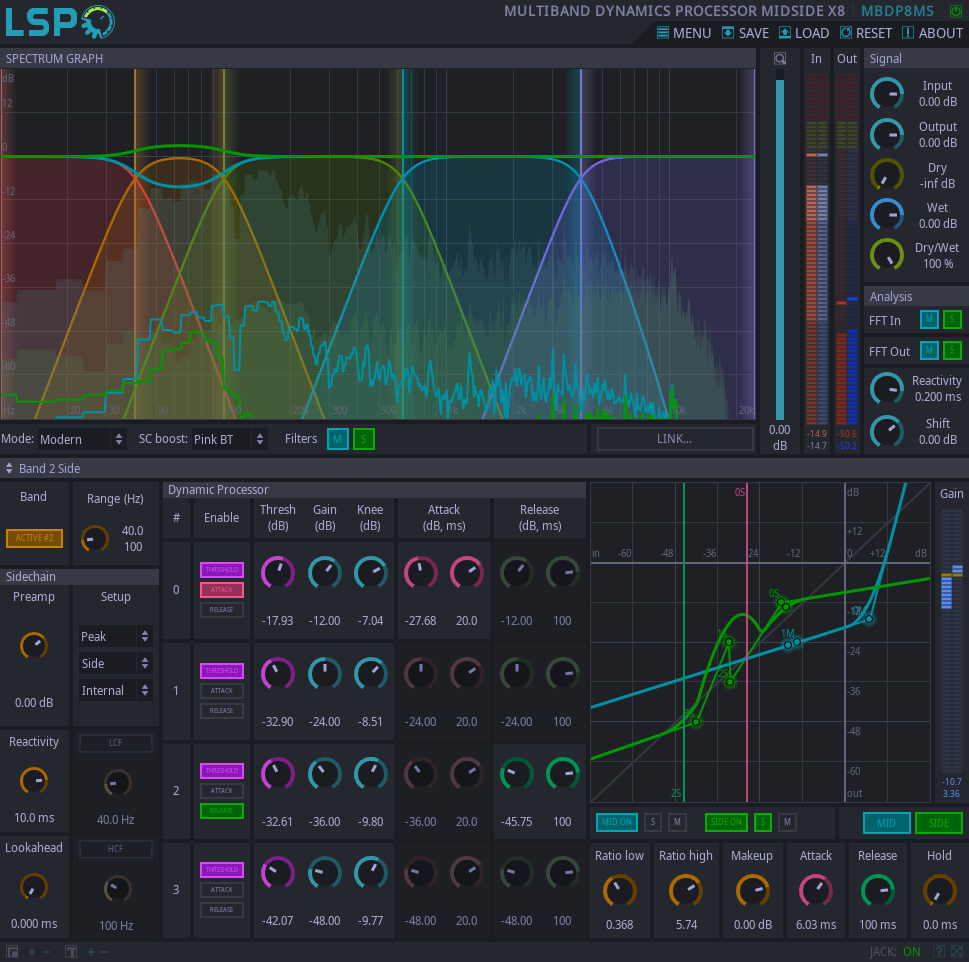Click the 0S curve point on the graph

point(781,602)
